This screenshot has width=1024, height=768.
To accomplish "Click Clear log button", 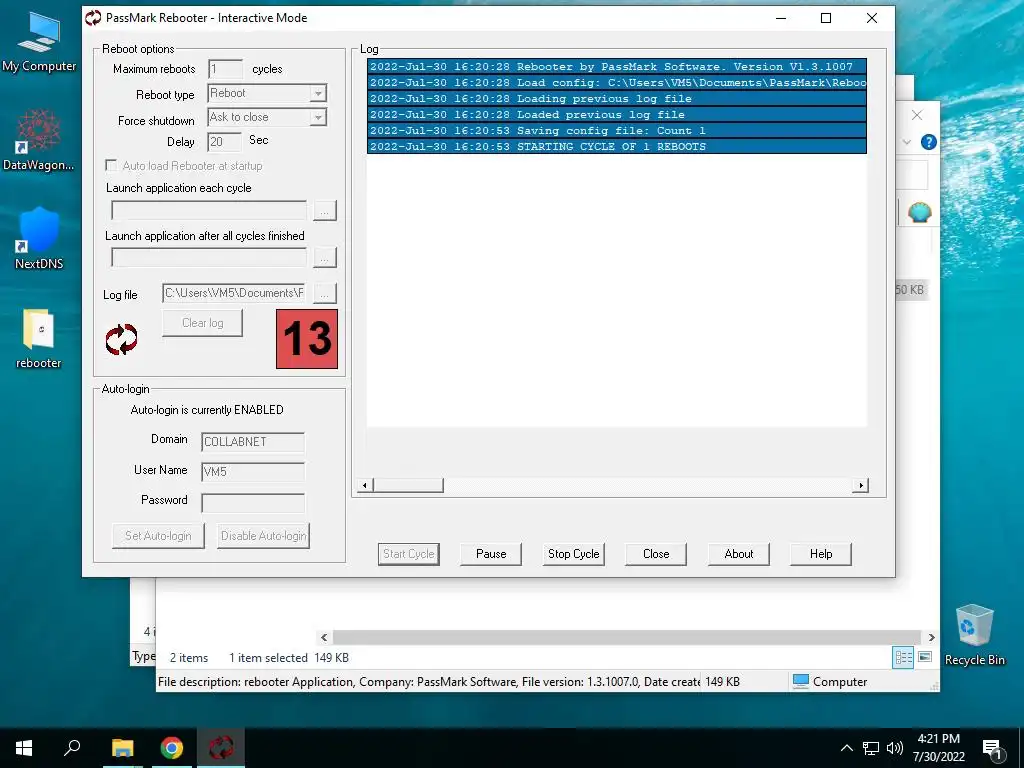I will [x=202, y=323].
